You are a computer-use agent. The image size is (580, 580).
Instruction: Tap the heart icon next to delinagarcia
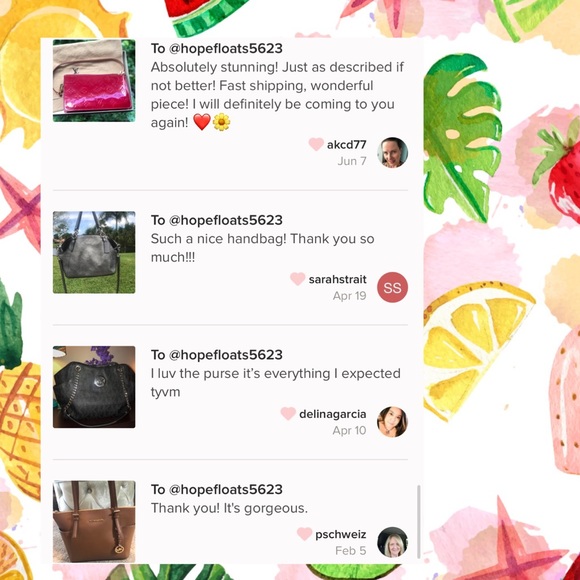(288, 414)
